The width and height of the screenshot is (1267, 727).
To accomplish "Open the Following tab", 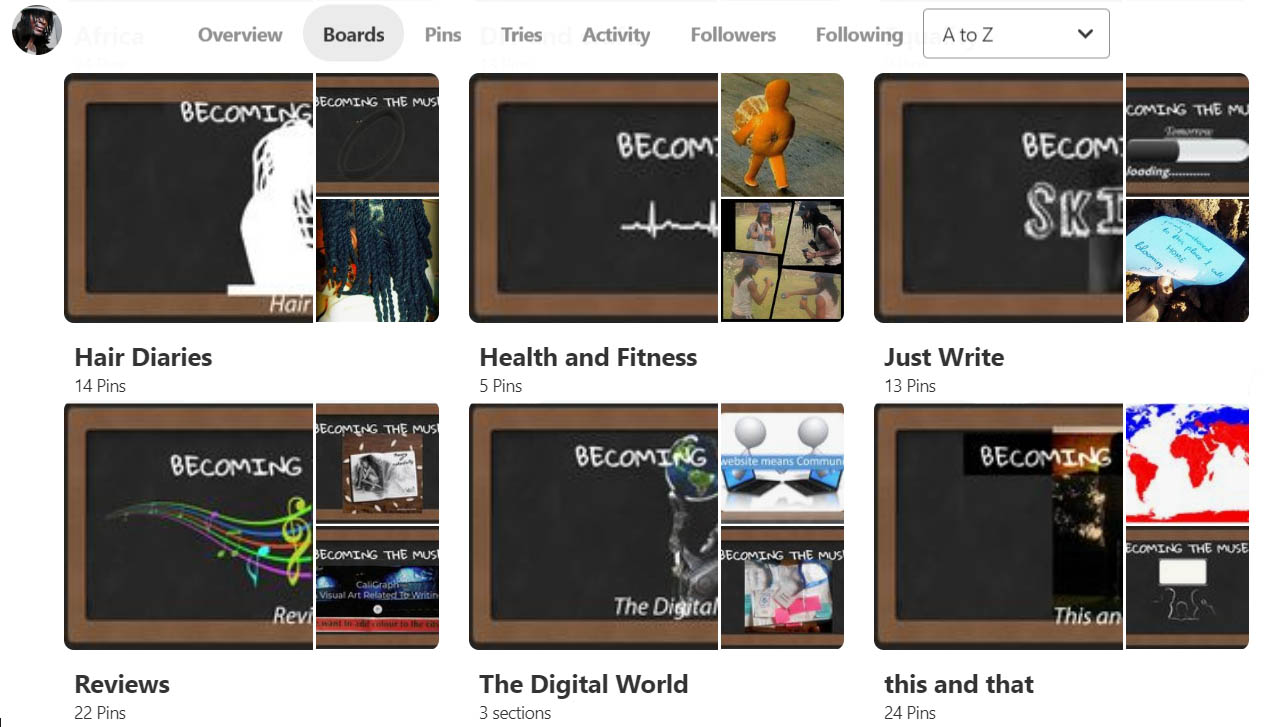I will click(x=859, y=34).
